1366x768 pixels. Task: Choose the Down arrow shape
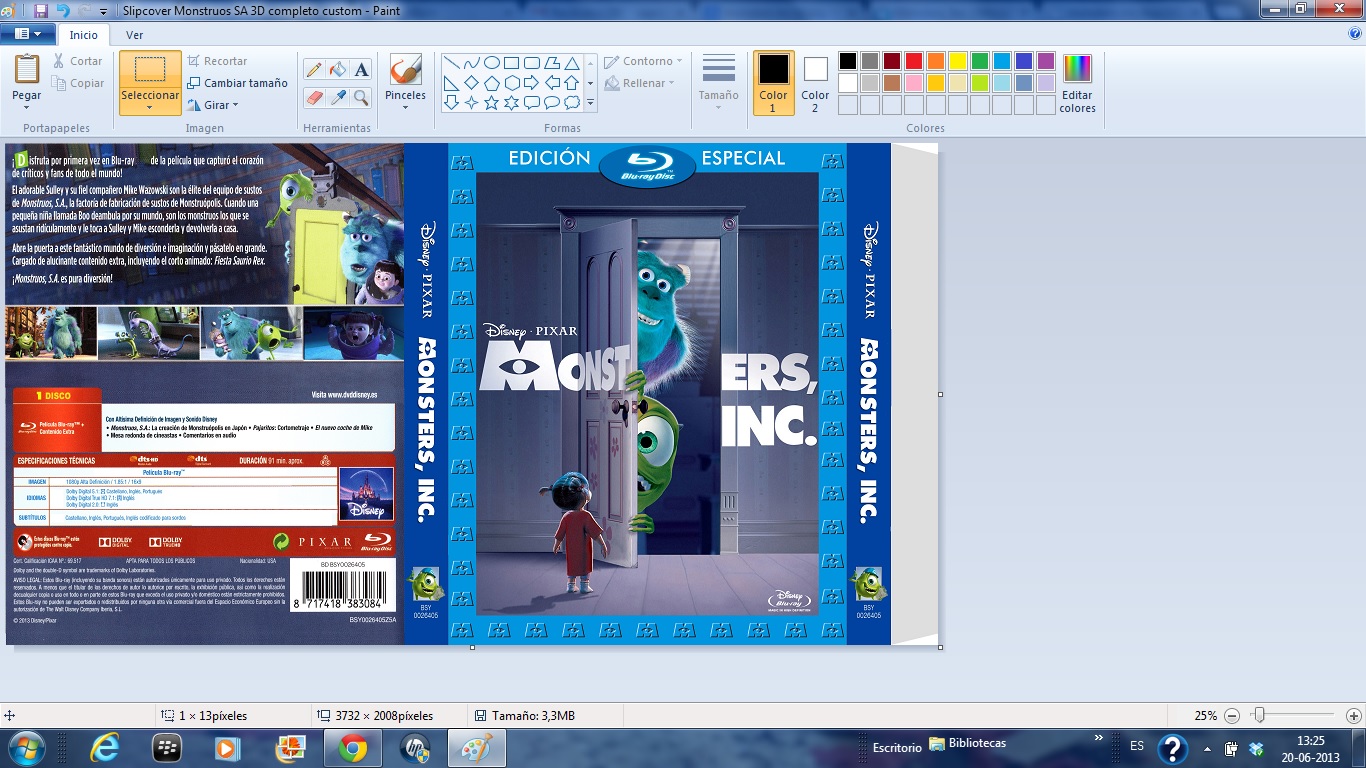tap(451, 102)
